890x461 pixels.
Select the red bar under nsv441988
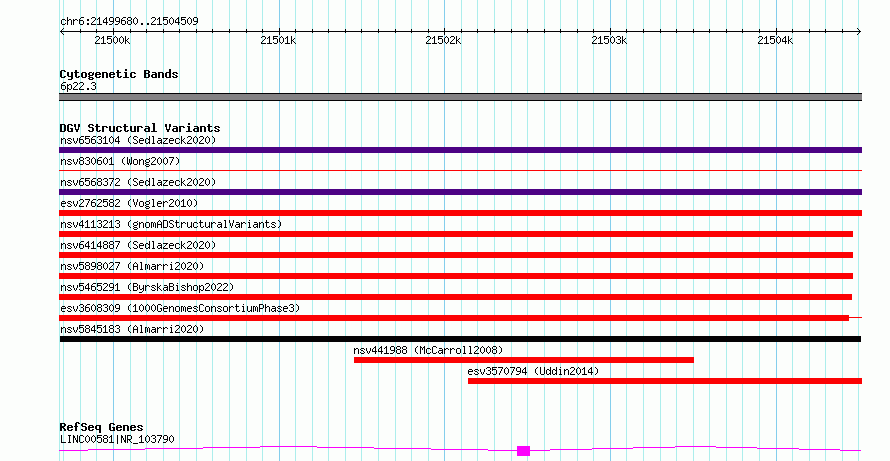[x=524, y=360]
